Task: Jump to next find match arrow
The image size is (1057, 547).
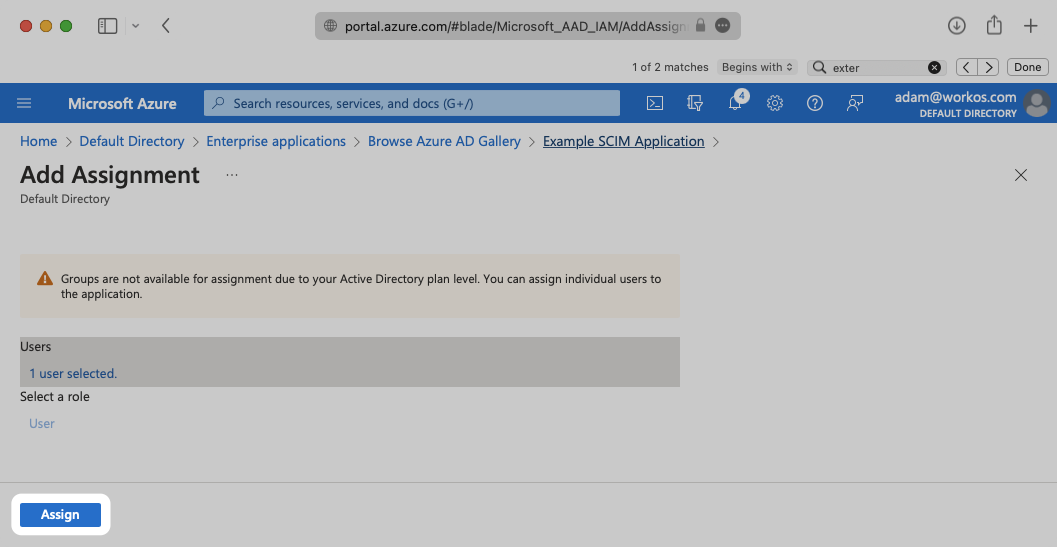Action: click(989, 67)
